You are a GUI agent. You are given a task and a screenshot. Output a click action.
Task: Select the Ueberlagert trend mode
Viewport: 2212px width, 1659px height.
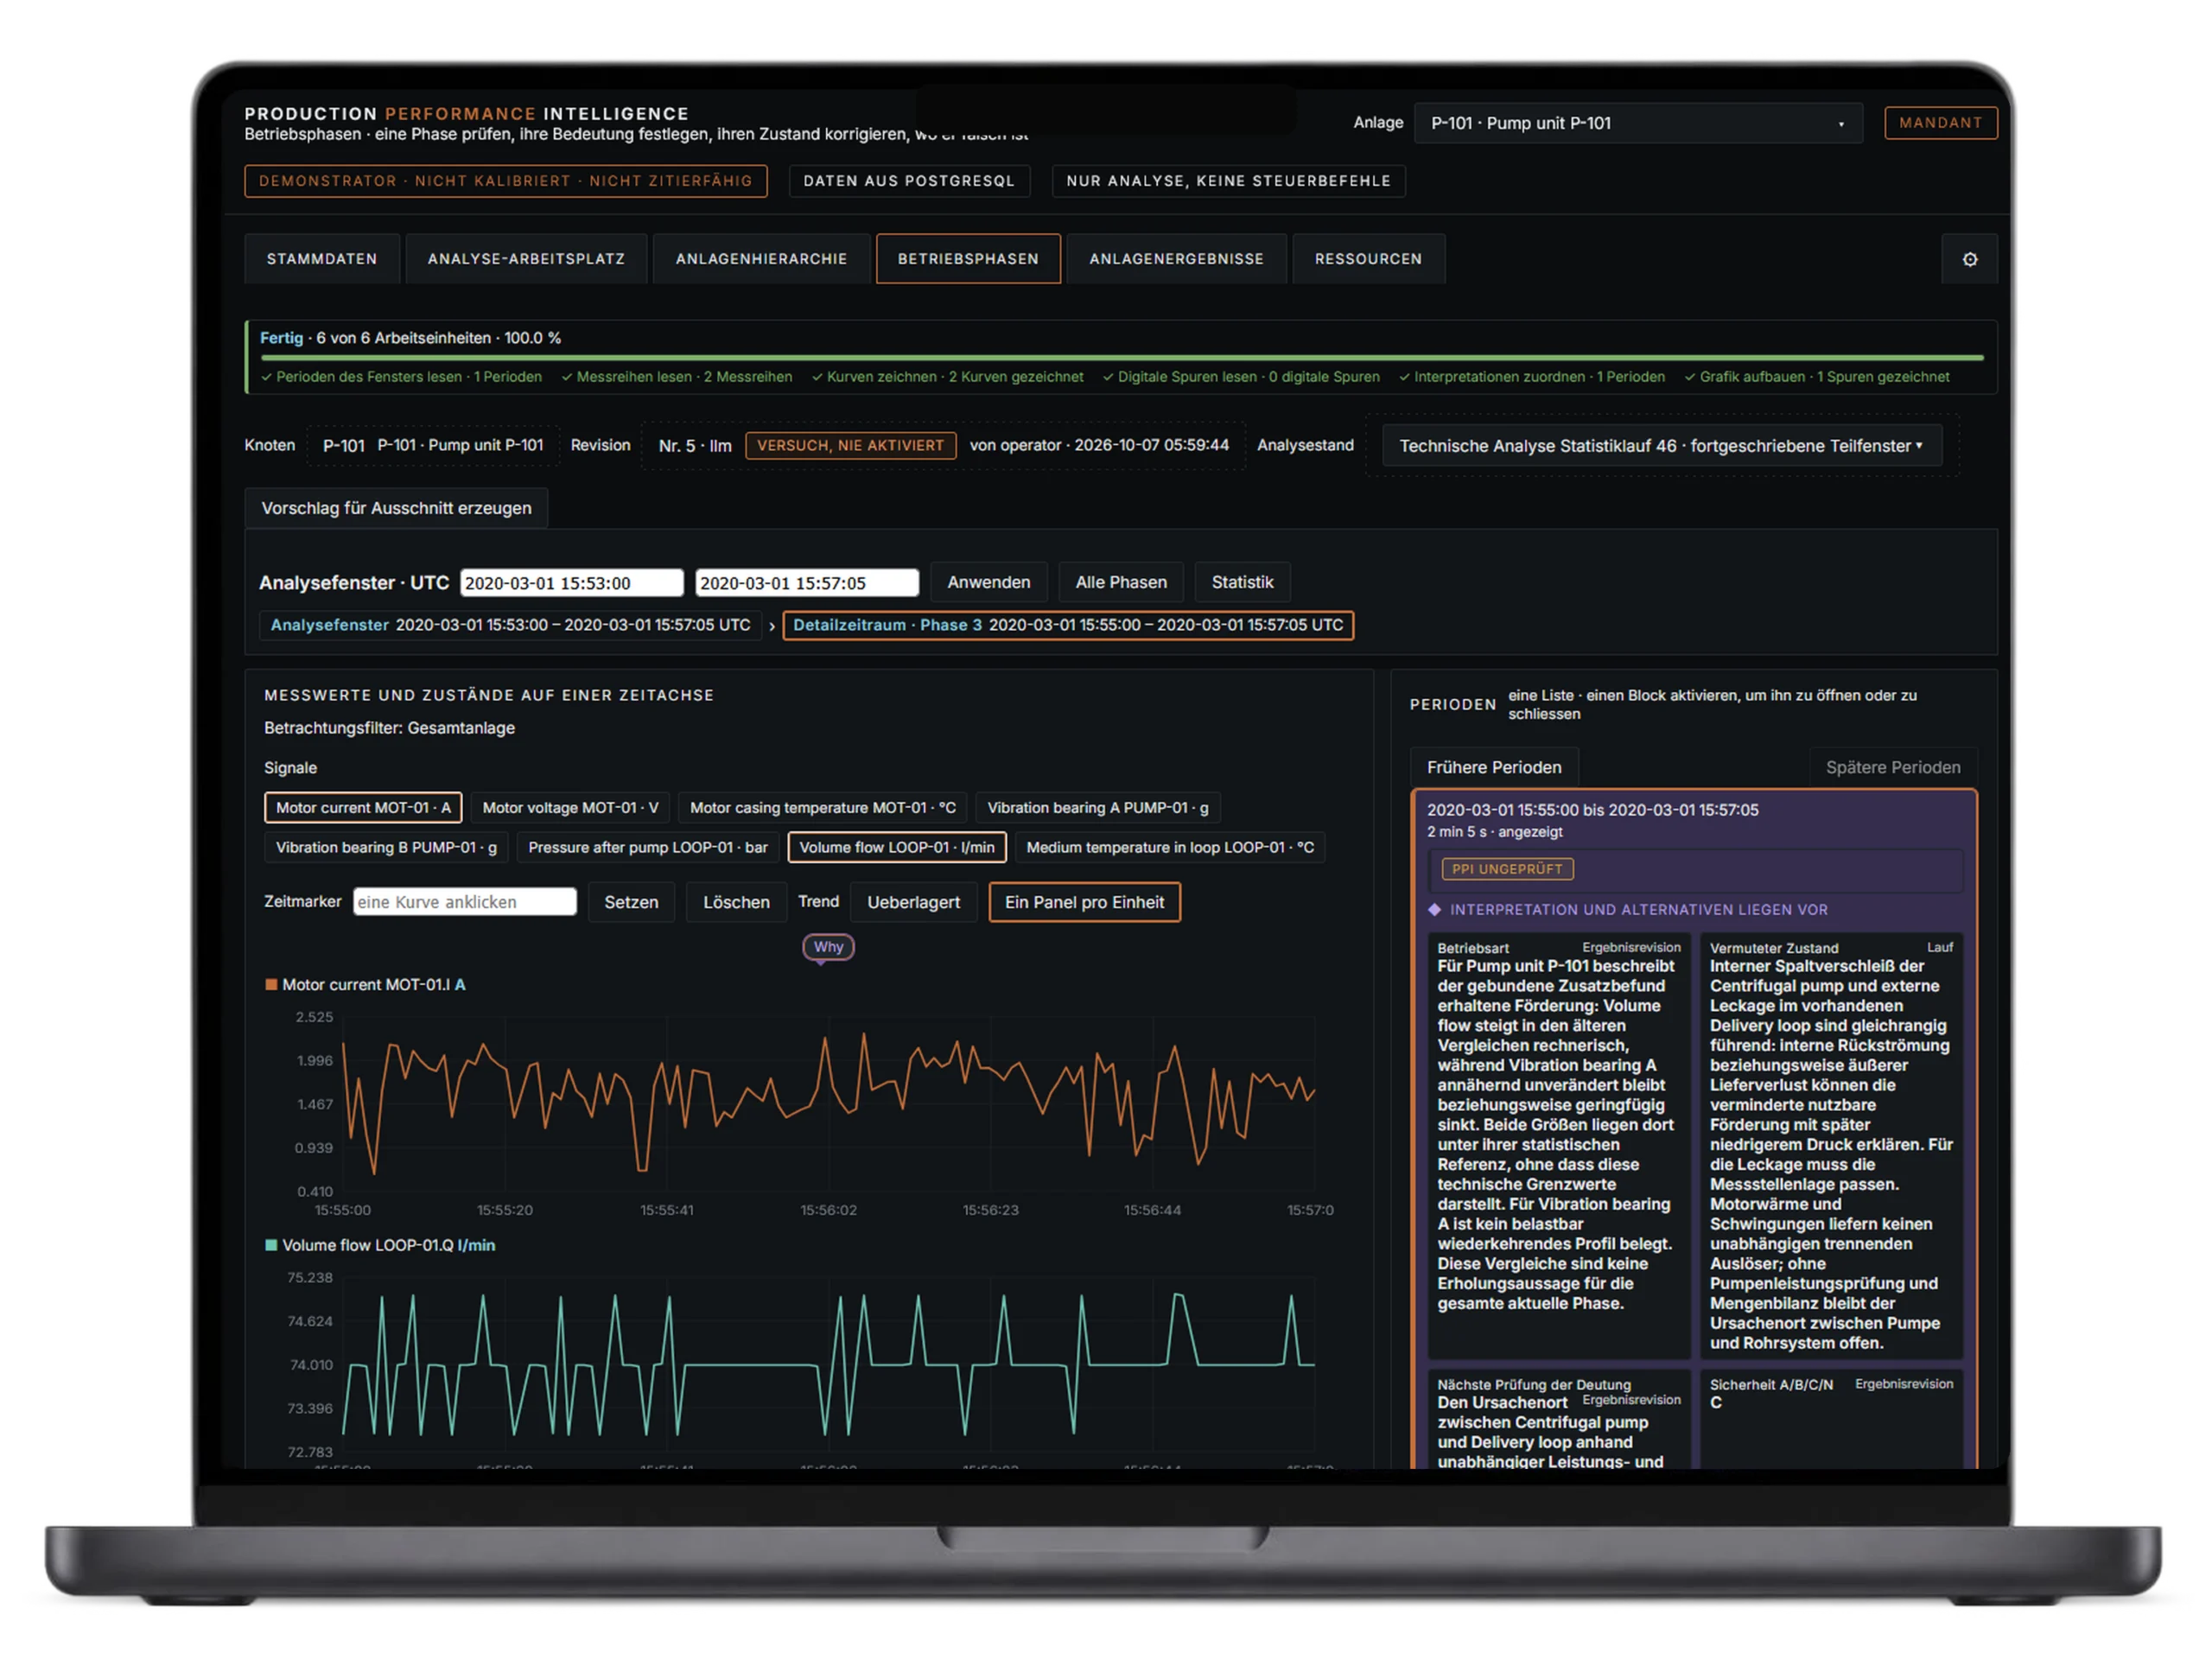[x=913, y=902]
